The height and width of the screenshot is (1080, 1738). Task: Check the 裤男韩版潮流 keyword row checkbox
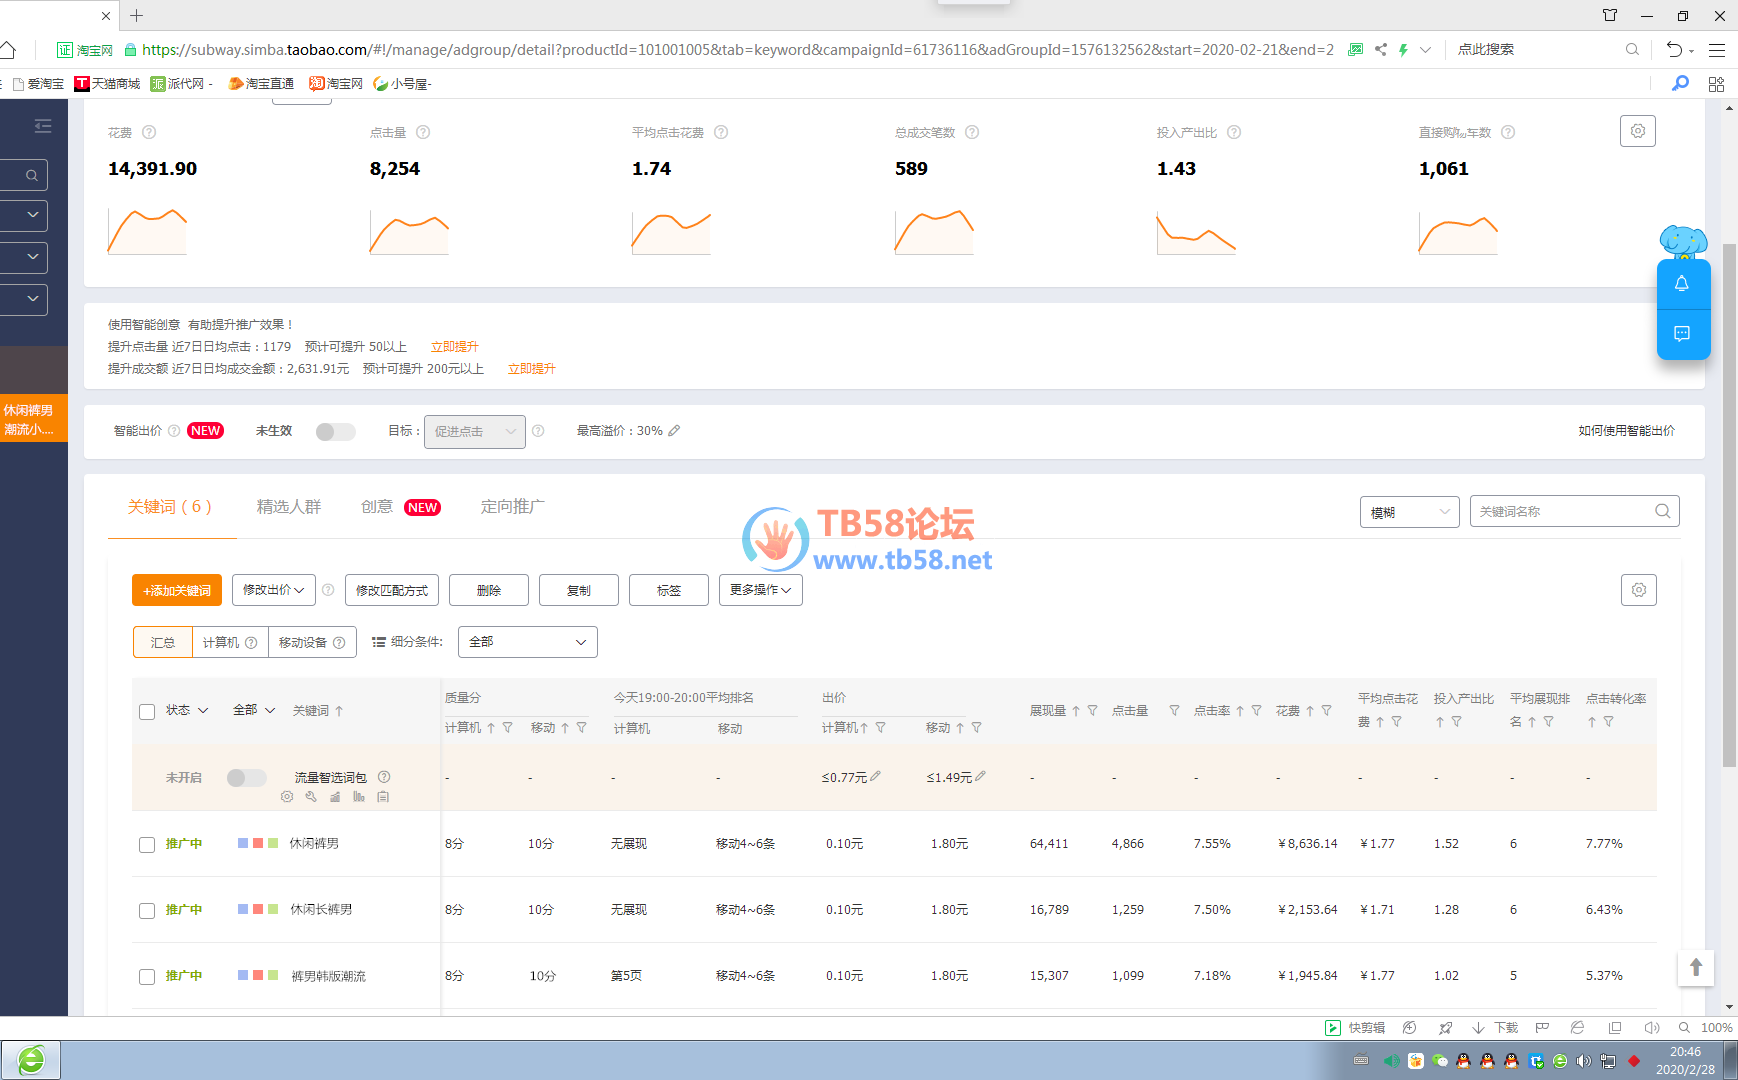[147, 977]
